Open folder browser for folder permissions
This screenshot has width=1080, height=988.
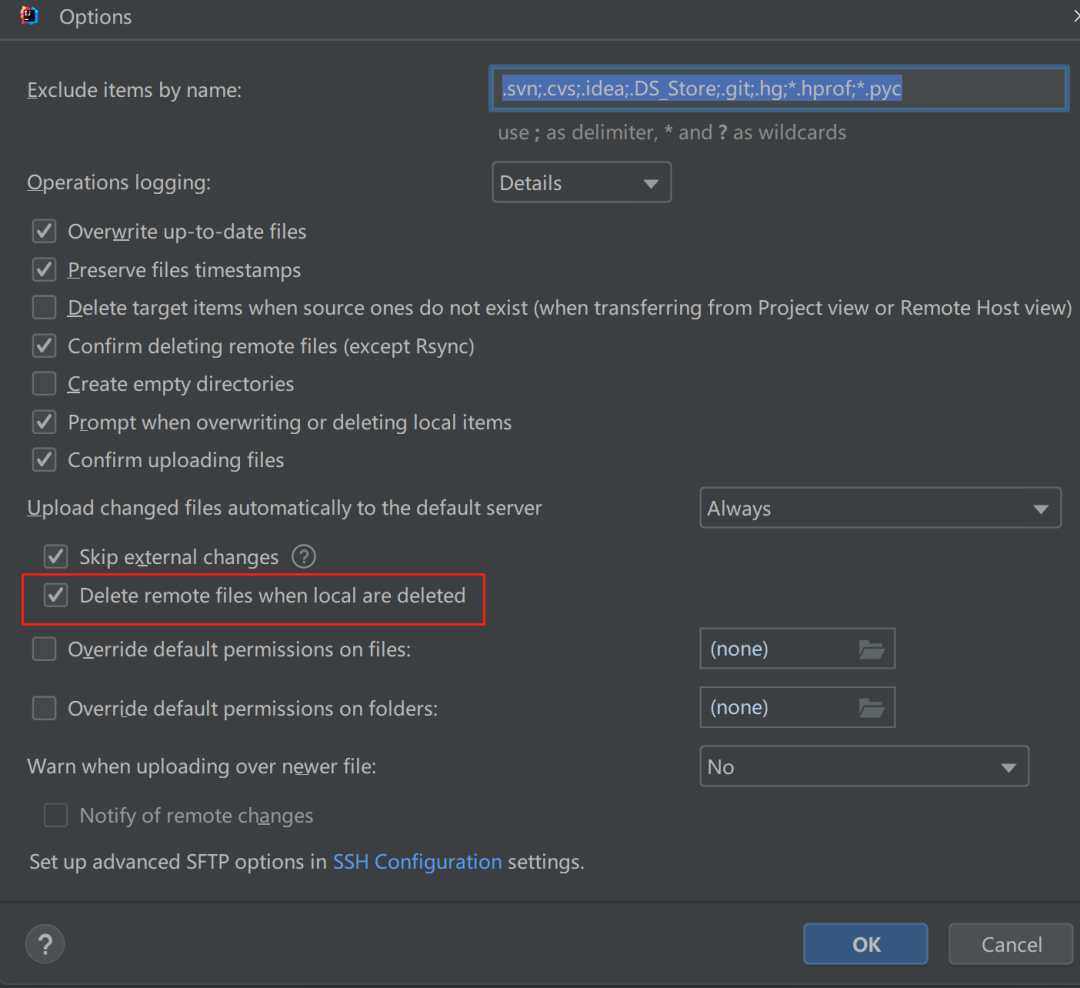(x=871, y=708)
